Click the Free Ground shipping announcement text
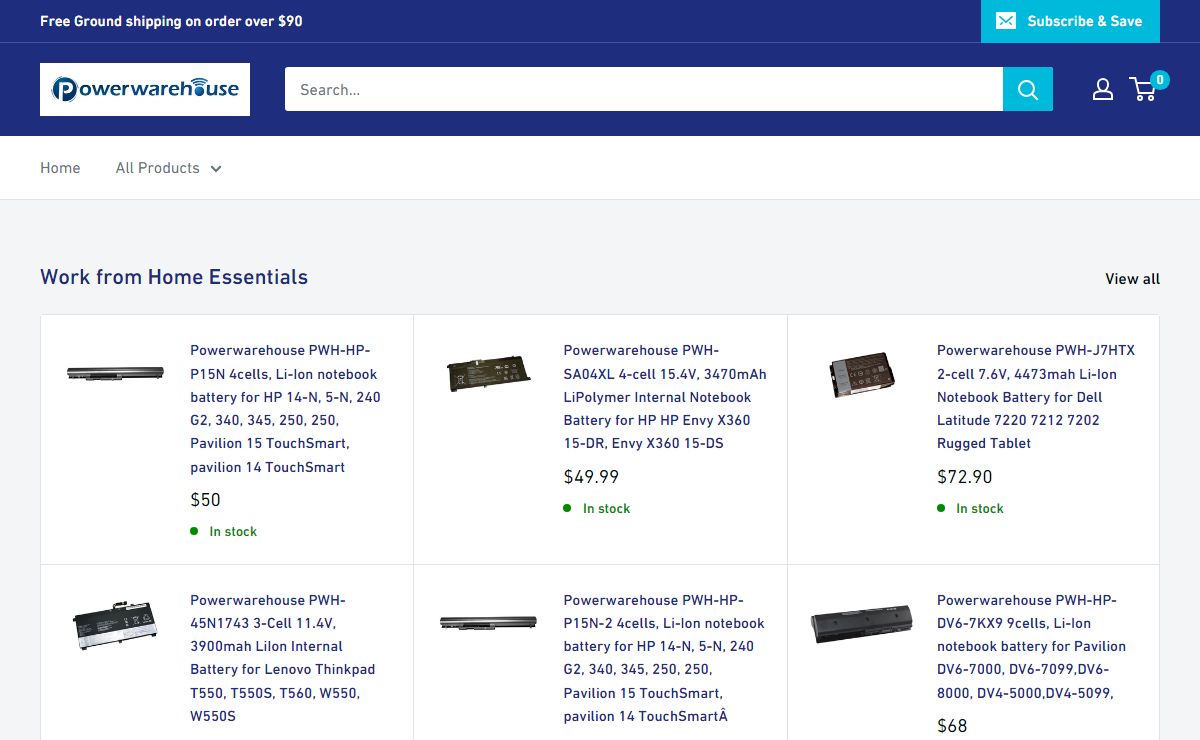 click(x=171, y=21)
